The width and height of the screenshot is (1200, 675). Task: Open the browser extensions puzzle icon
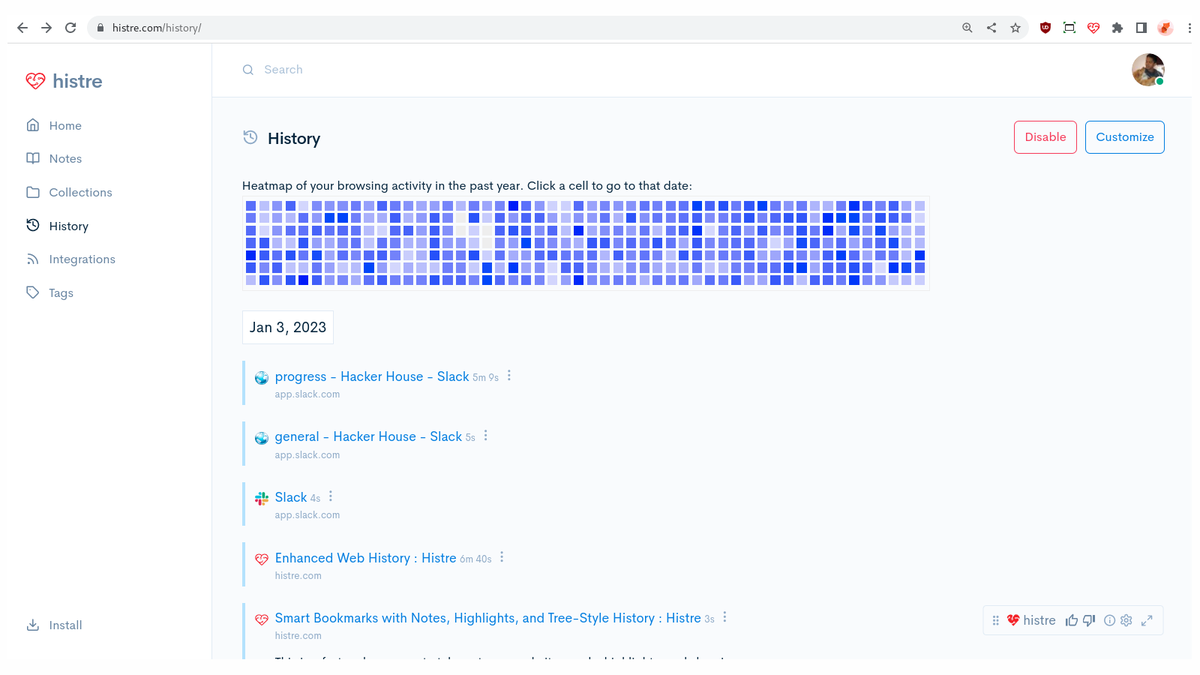pyautogui.click(x=1117, y=28)
